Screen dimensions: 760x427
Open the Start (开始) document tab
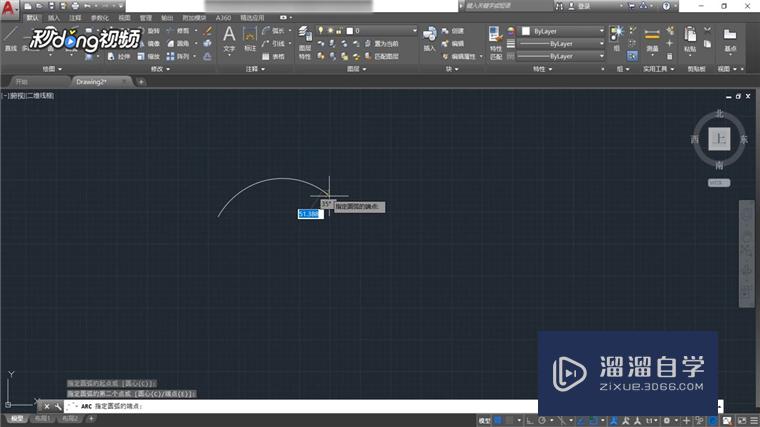tap(22, 81)
